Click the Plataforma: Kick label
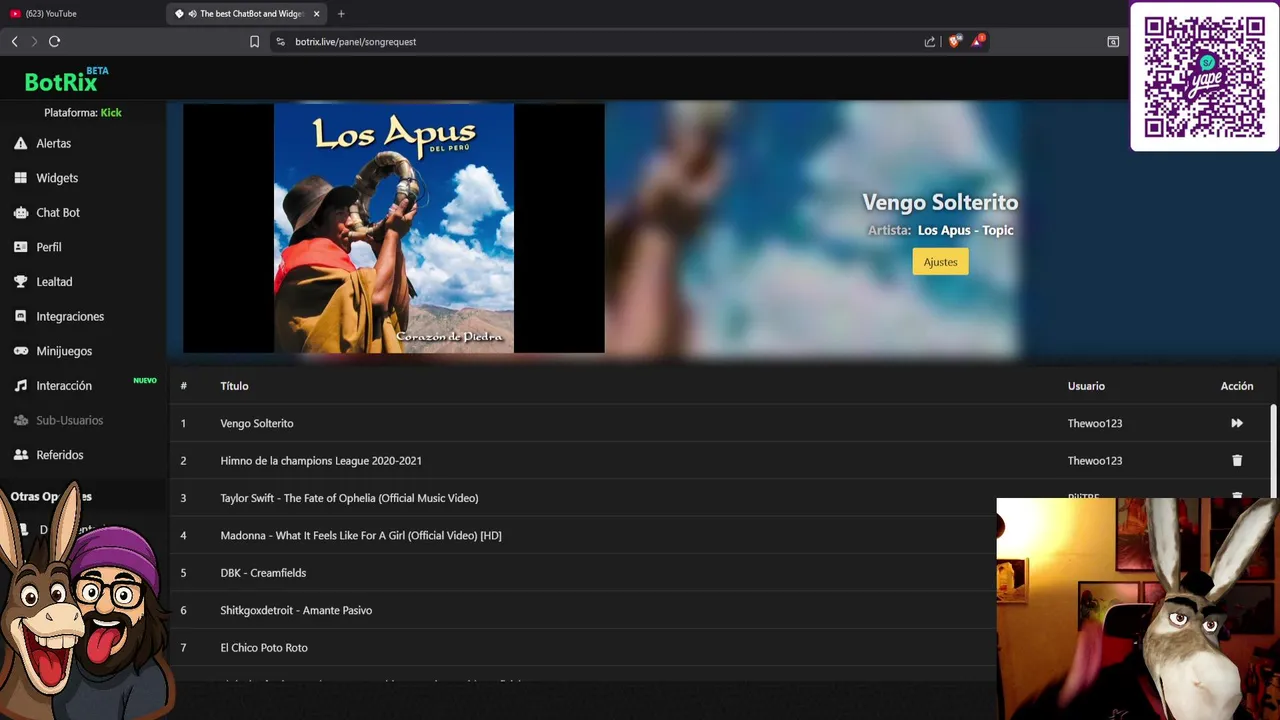 coord(83,113)
